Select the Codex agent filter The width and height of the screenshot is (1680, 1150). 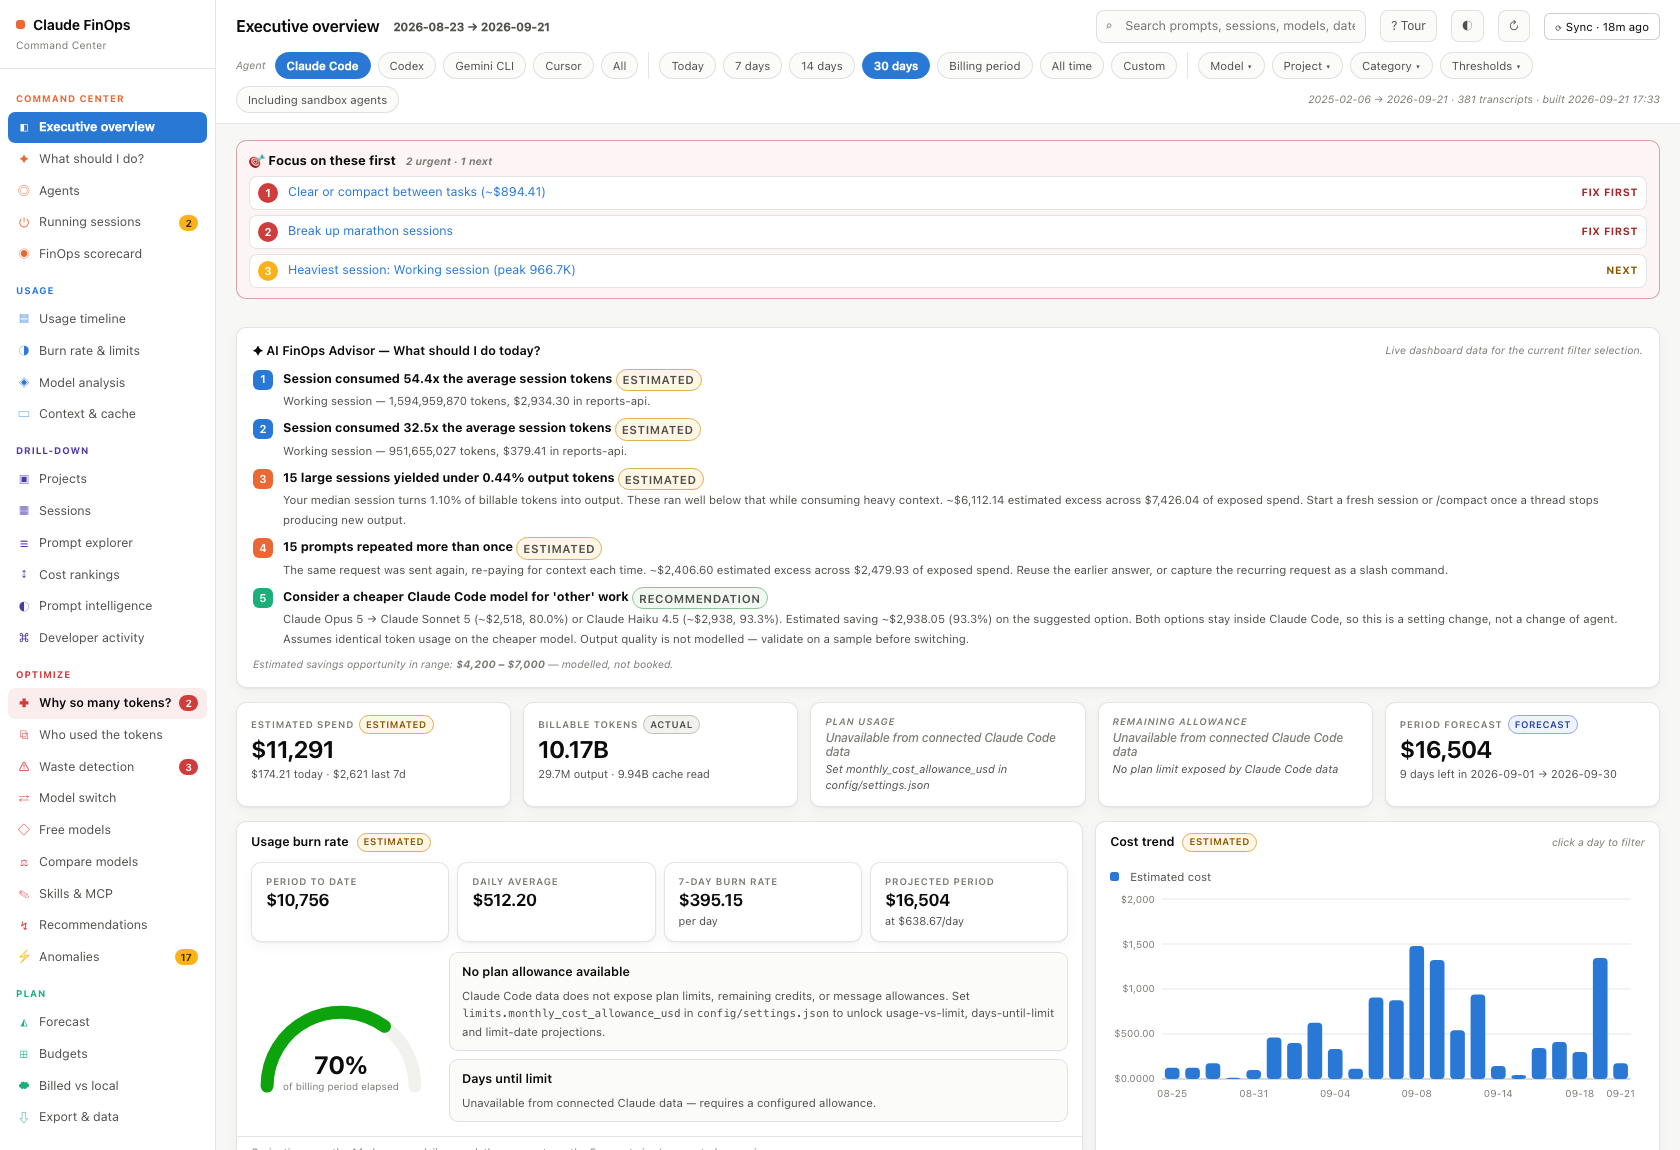(x=406, y=66)
